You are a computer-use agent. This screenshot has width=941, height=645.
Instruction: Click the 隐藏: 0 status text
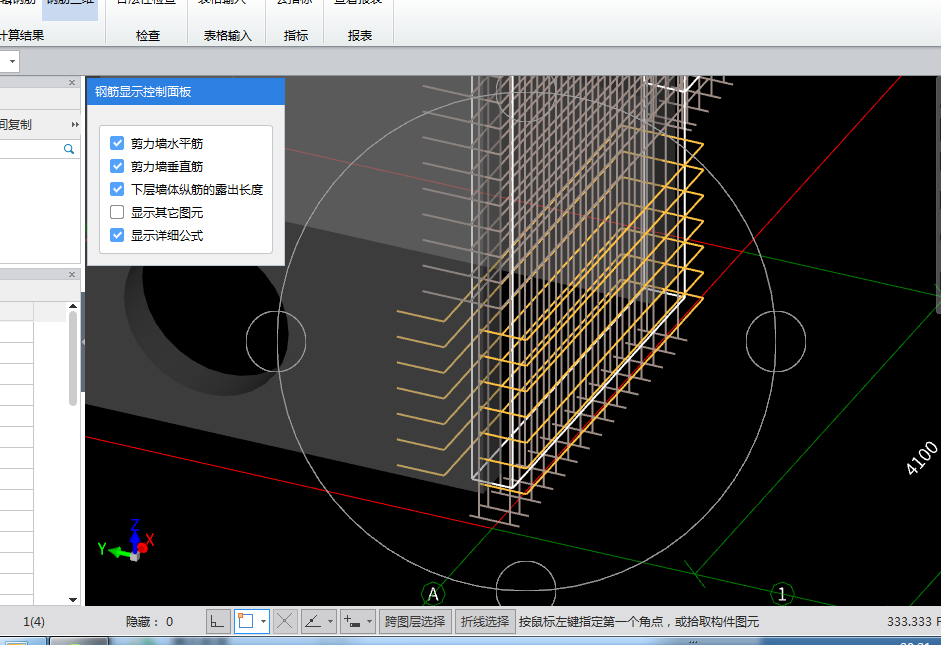[x=149, y=622]
